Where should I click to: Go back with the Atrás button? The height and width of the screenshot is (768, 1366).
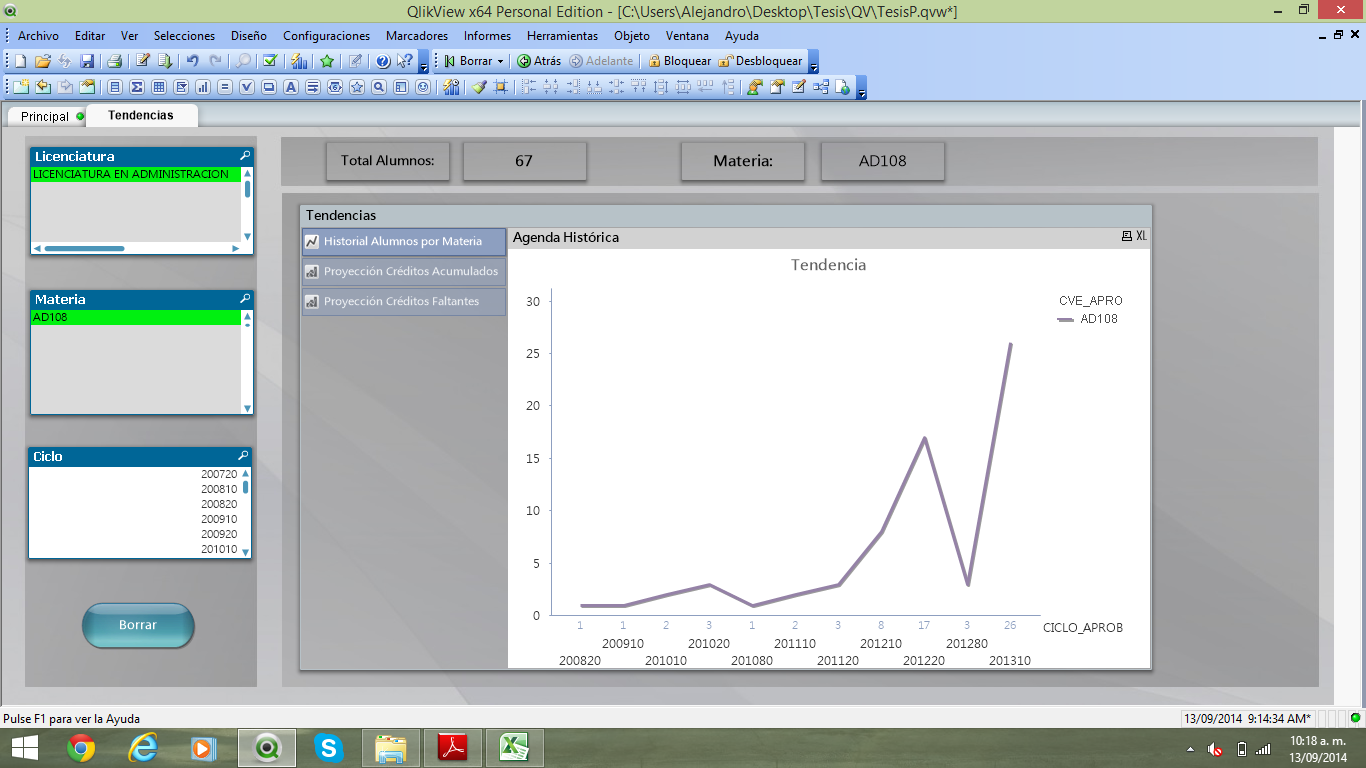click(x=539, y=61)
